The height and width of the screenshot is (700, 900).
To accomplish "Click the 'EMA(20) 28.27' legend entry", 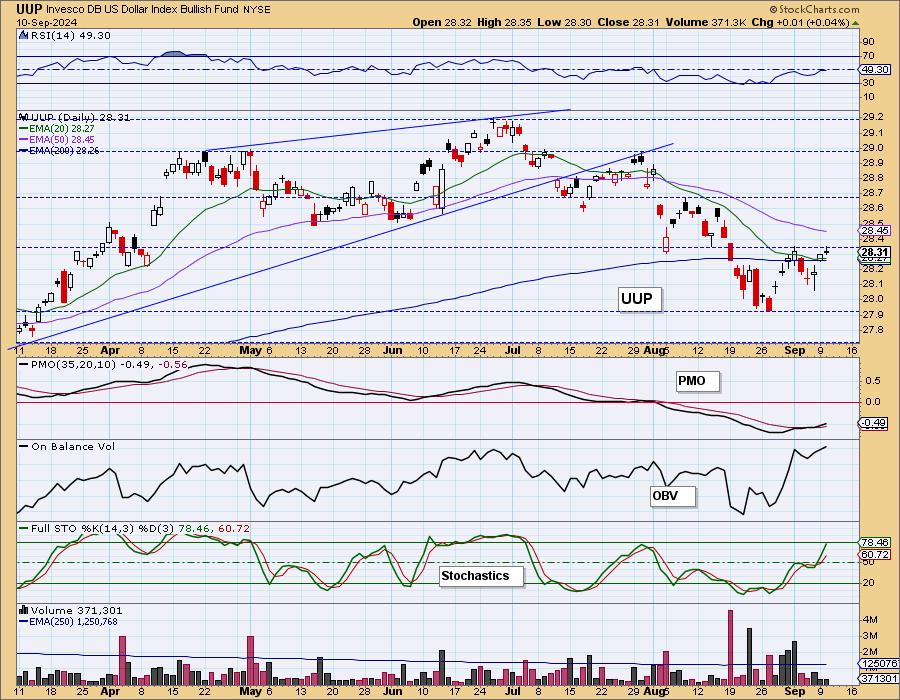I will pyautogui.click(x=61, y=129).
